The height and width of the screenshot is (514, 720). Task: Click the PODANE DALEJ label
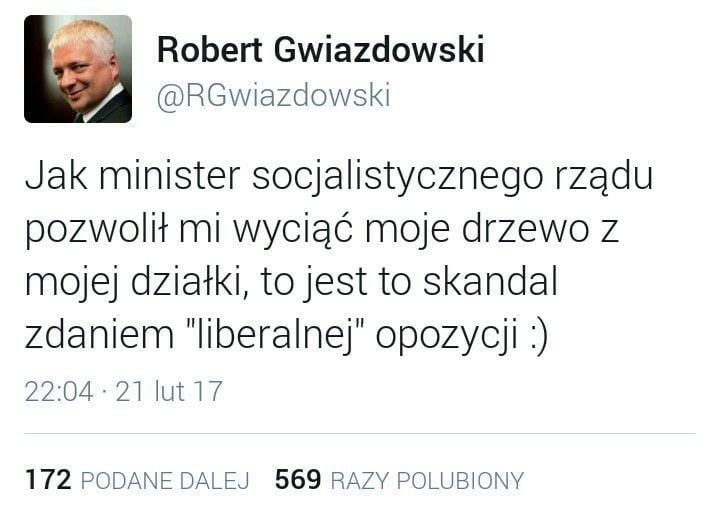coord(165,480)
